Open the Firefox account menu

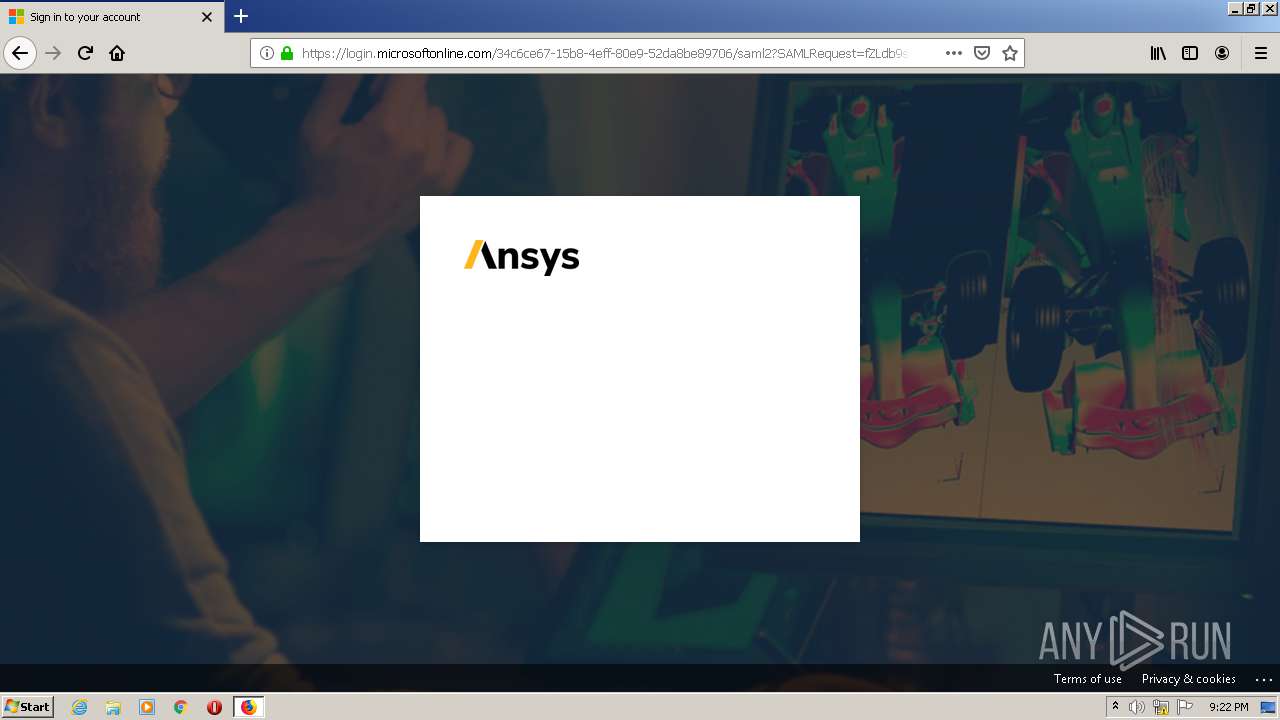tap(1222, 53)
